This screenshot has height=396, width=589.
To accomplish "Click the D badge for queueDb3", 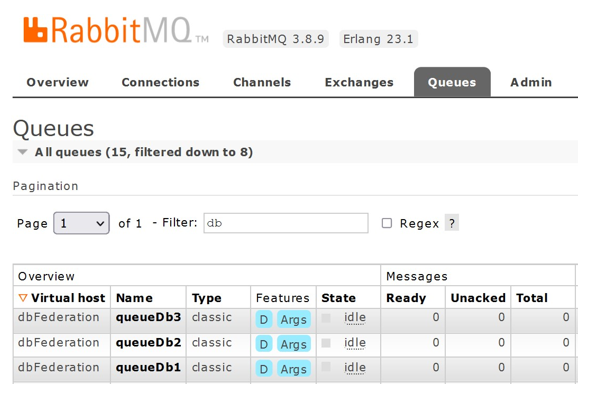I will [x=264, y=319].
